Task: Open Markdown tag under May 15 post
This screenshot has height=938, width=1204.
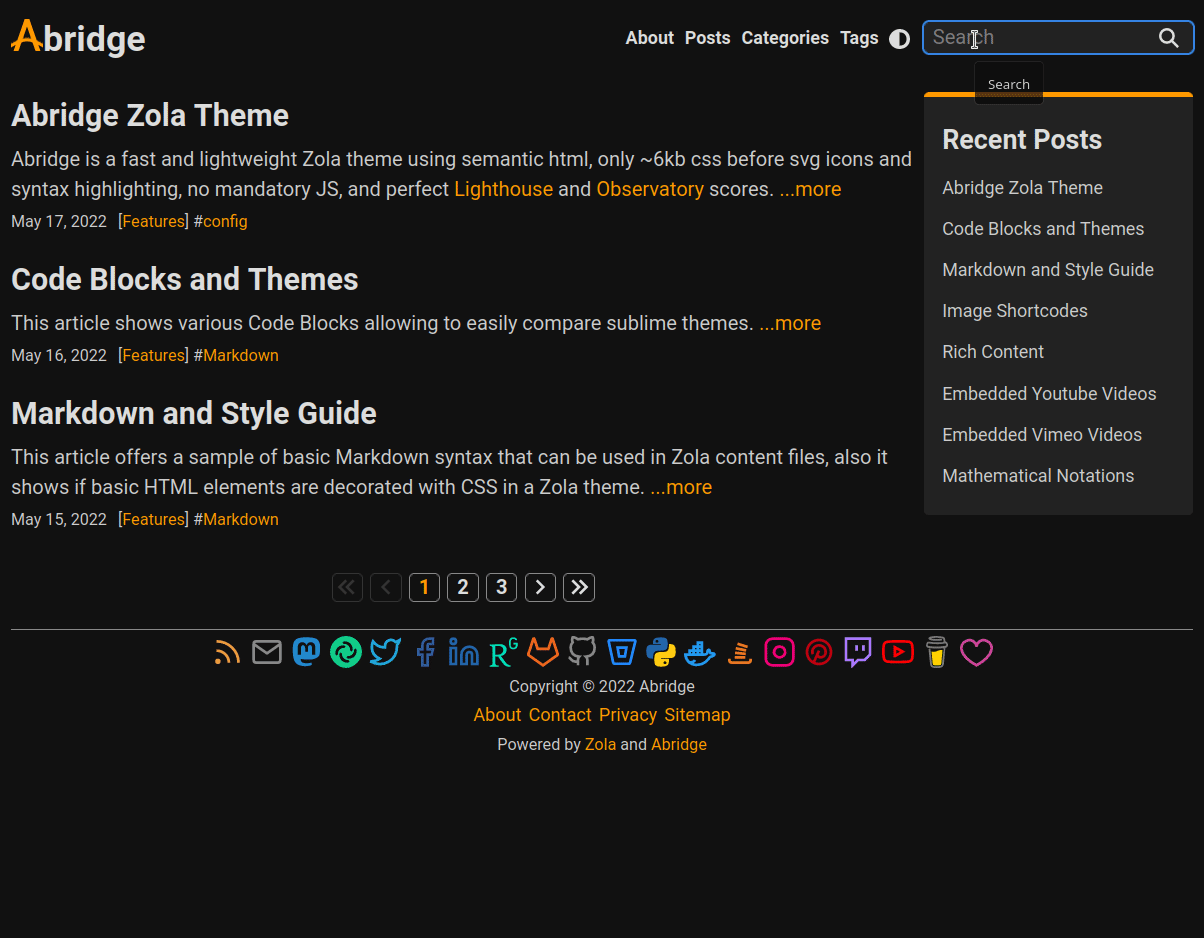Action: (x=241, y=519)
